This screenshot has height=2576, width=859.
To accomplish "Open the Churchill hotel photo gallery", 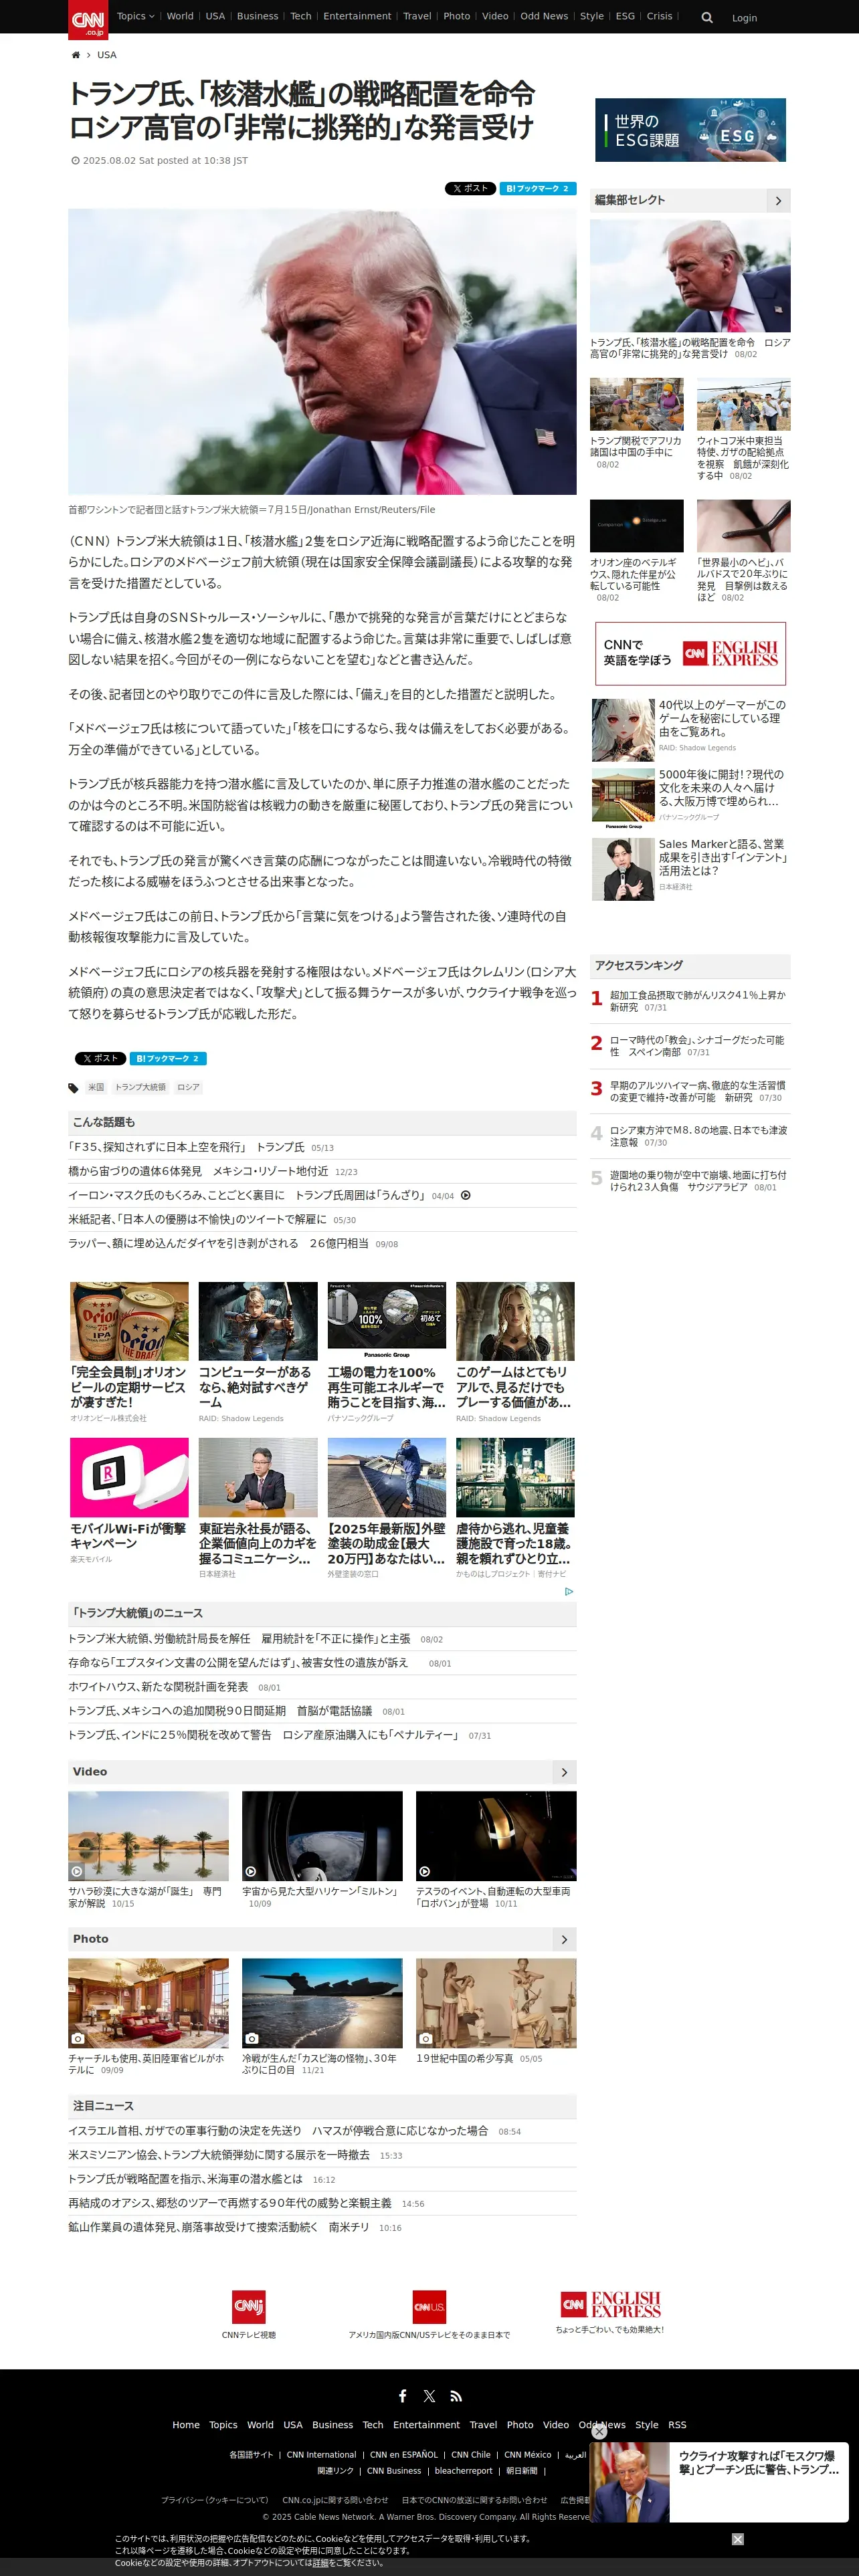I will point(148,2003).
